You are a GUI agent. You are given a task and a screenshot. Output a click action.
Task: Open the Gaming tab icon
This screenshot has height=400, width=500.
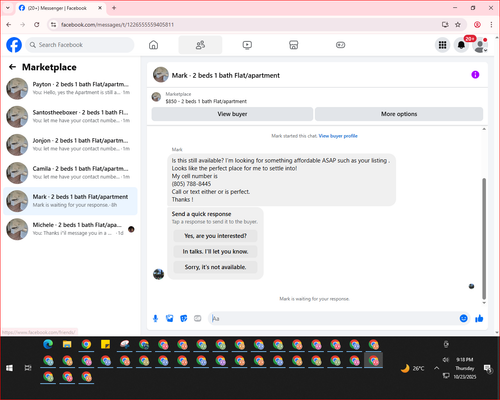(340, 45)
